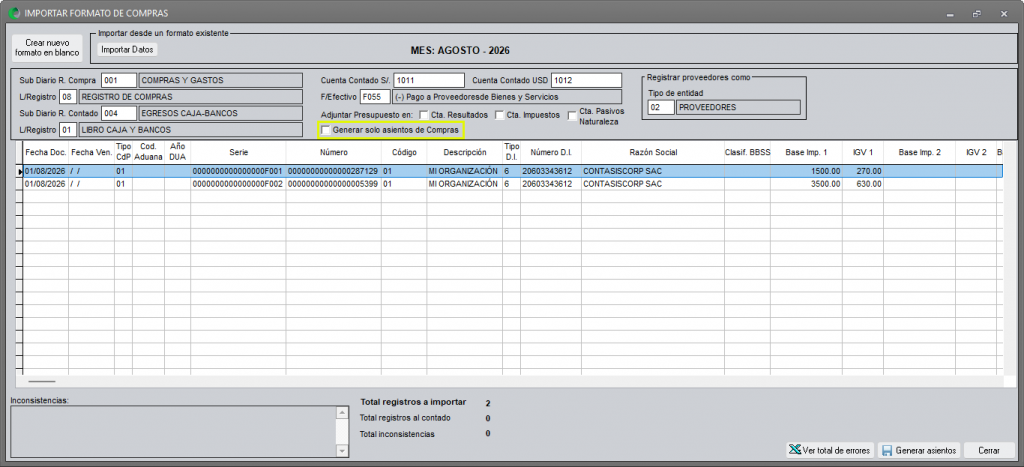Click the save icon on Generar asientos

tap(887, 451)
